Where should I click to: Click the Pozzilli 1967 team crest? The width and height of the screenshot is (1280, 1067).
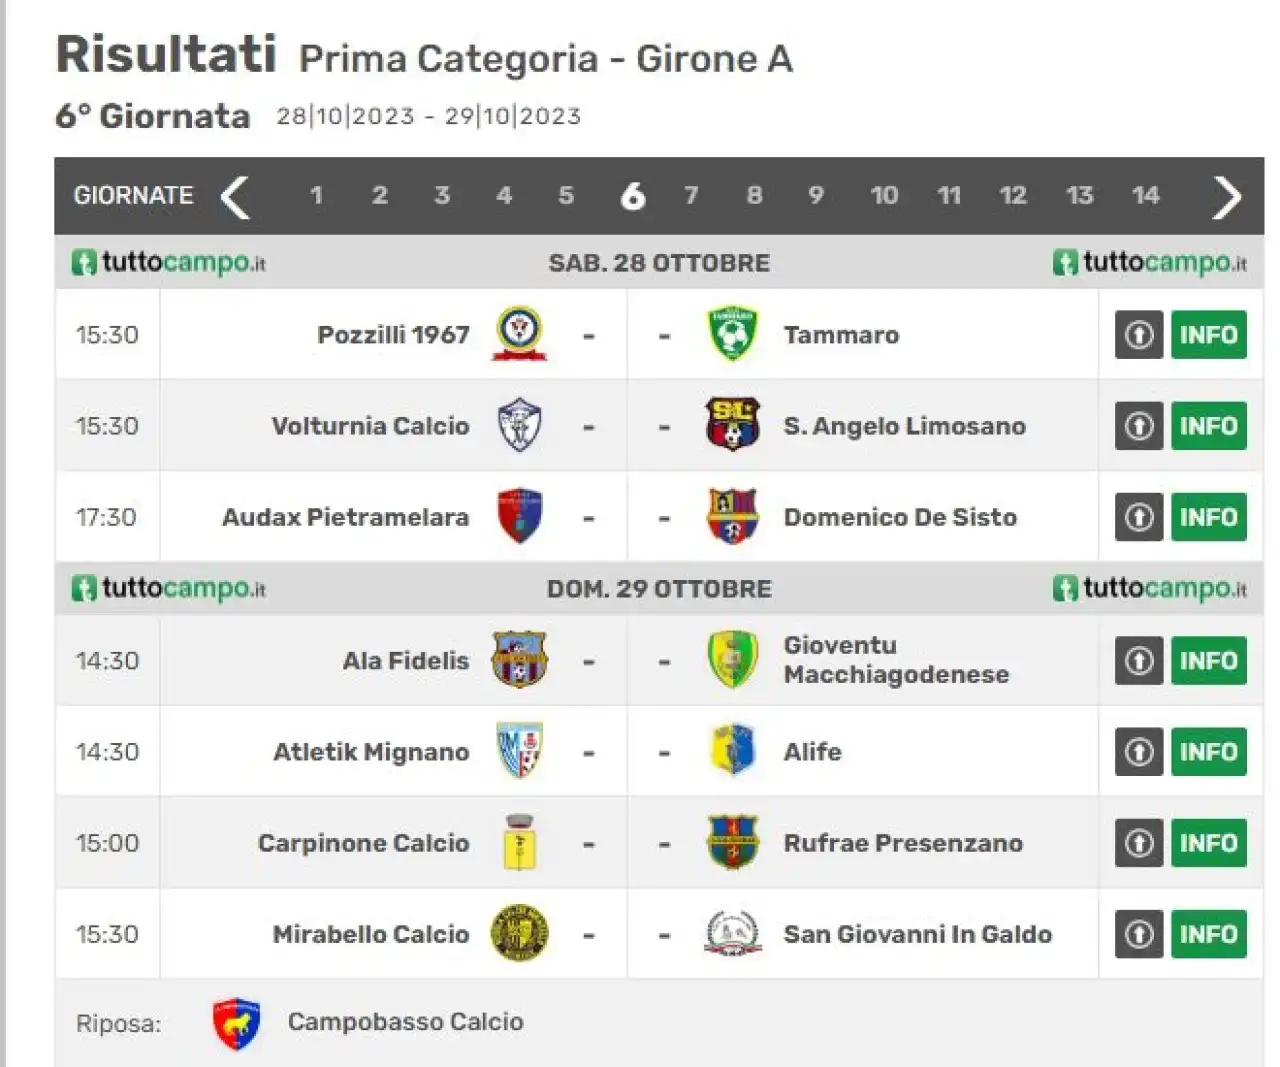pyautogui.click(x=520, y=334)
